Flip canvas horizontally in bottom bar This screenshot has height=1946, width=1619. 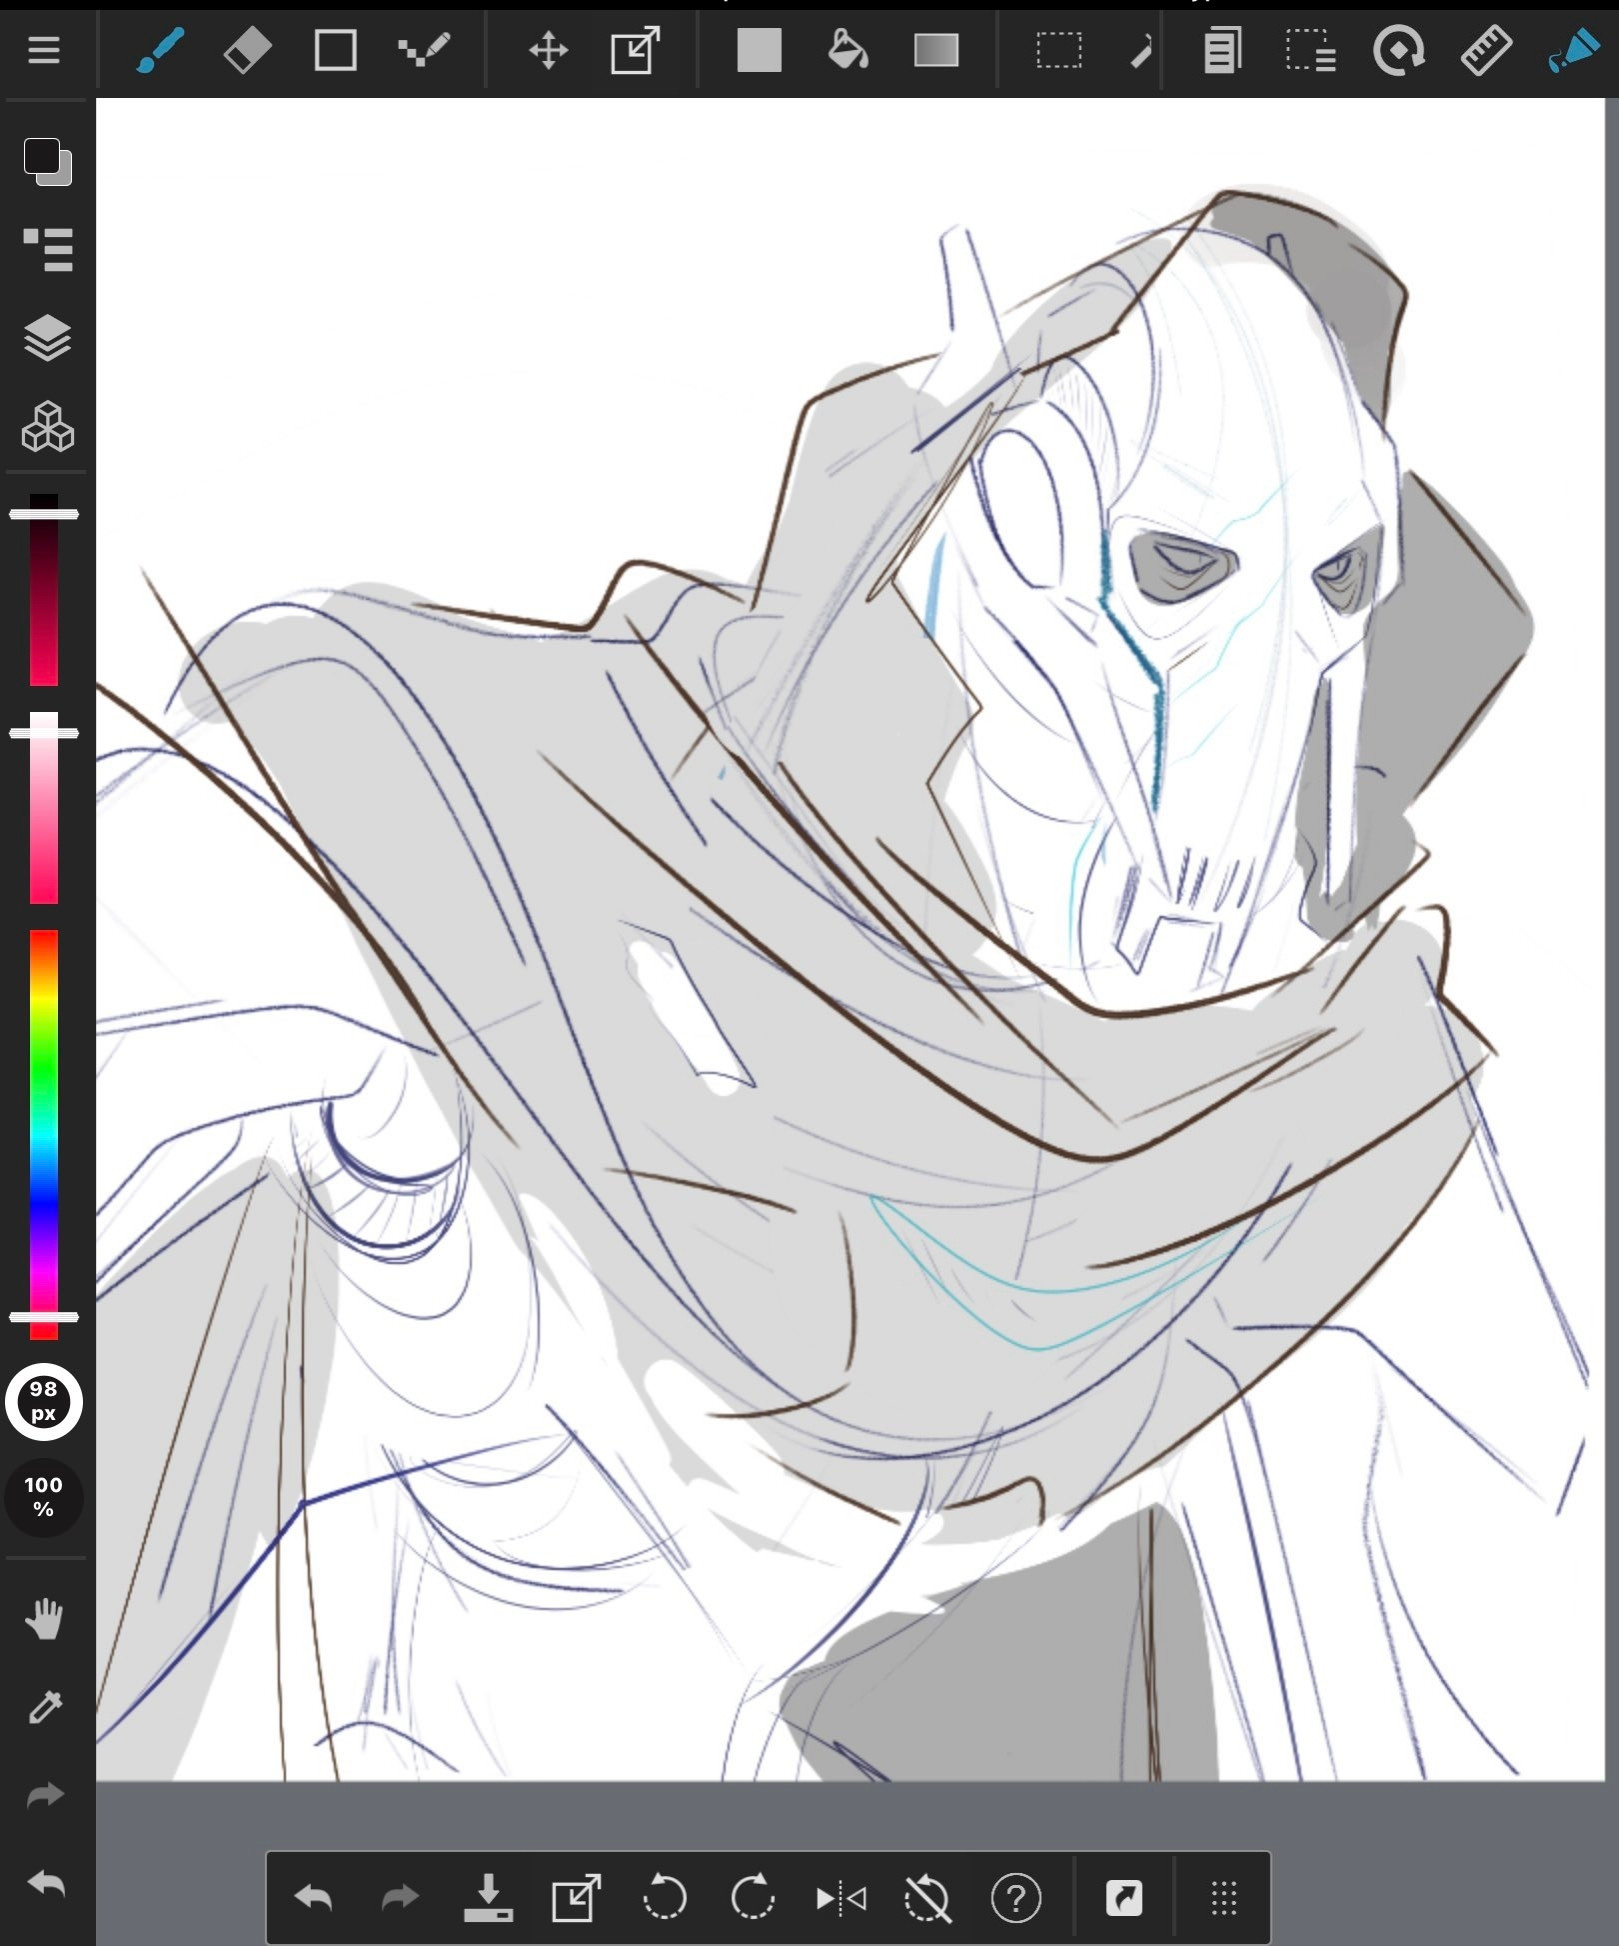tap(841, 1897)
